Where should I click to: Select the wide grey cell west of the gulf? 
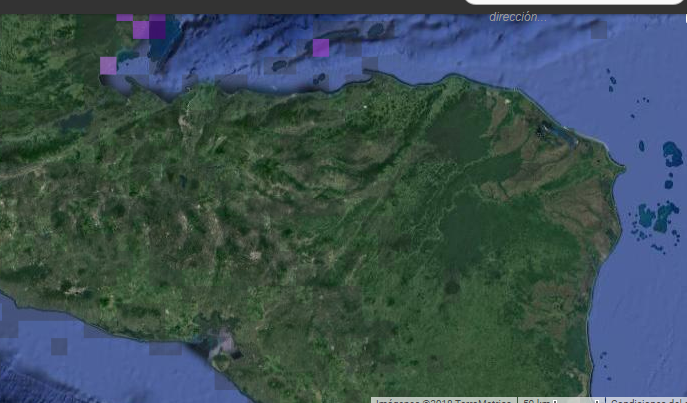[165, 349]
